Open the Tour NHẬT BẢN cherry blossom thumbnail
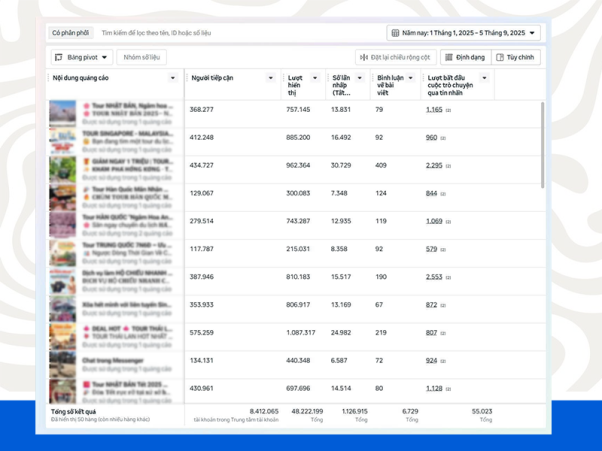602x451 pixels. pos(63,114)
